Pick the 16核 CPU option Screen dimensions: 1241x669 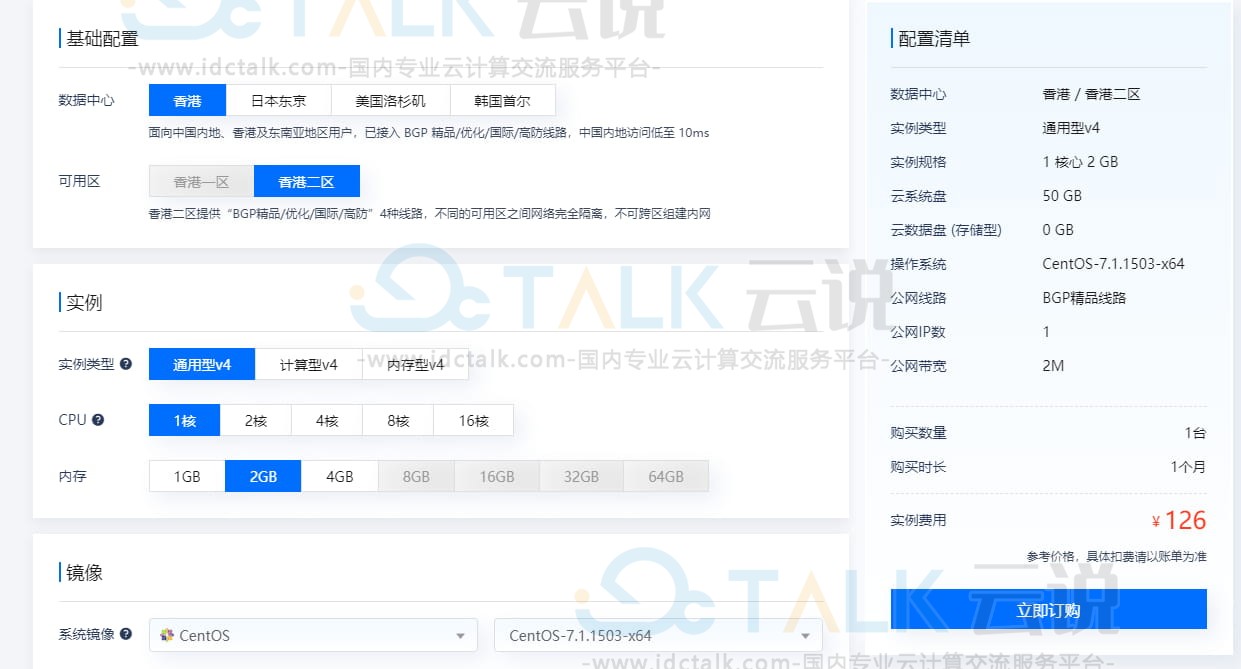tap(473, 420)
